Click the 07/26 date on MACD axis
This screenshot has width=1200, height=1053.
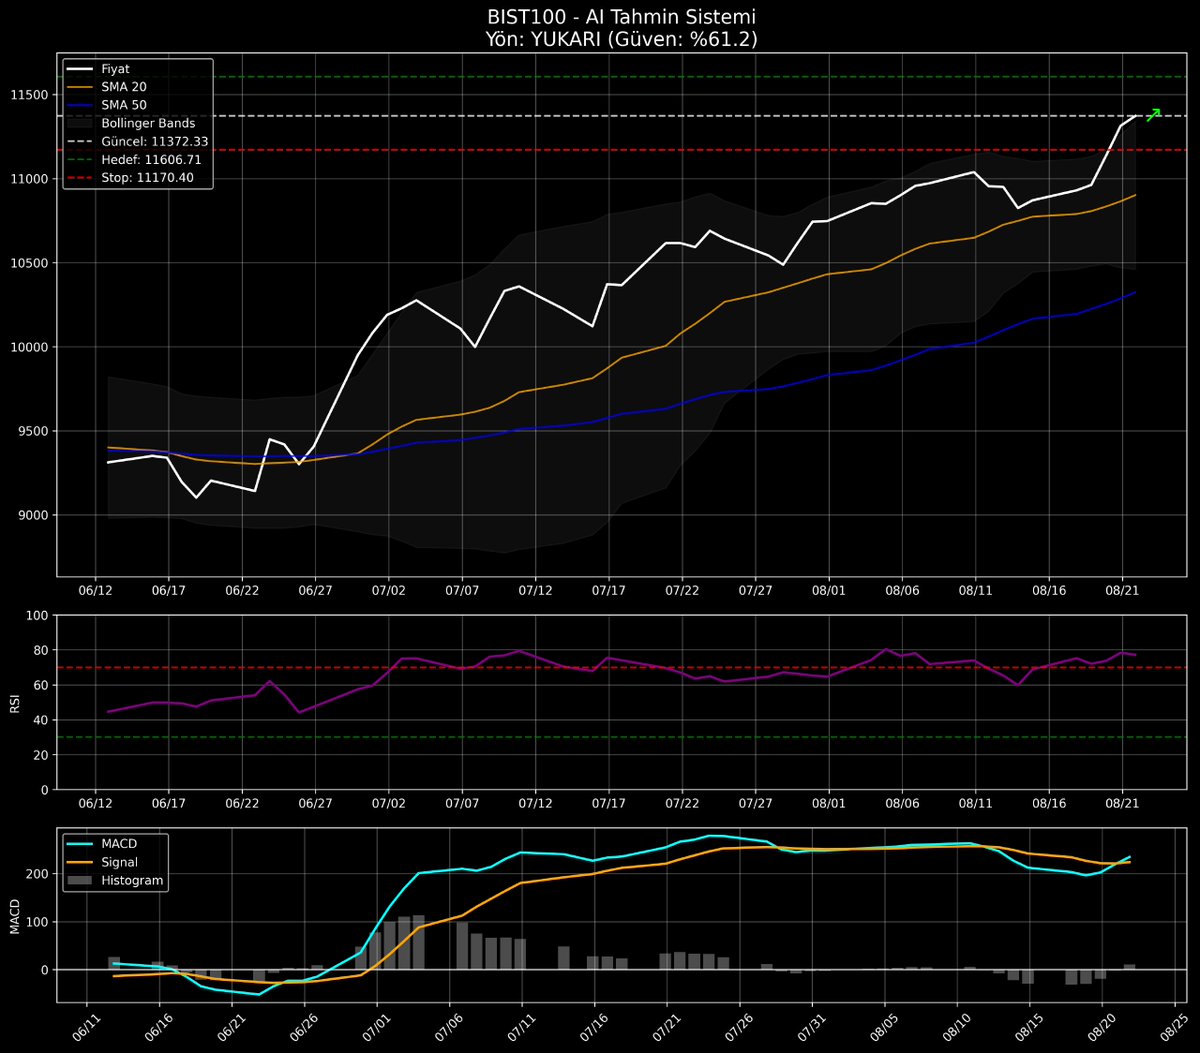coord(738,1026)
